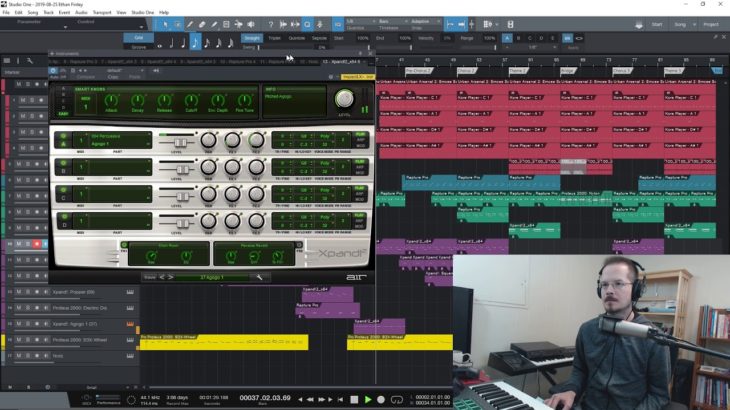Open the File menu
Viewport: 730px width, 410px height.
[6, 13]
